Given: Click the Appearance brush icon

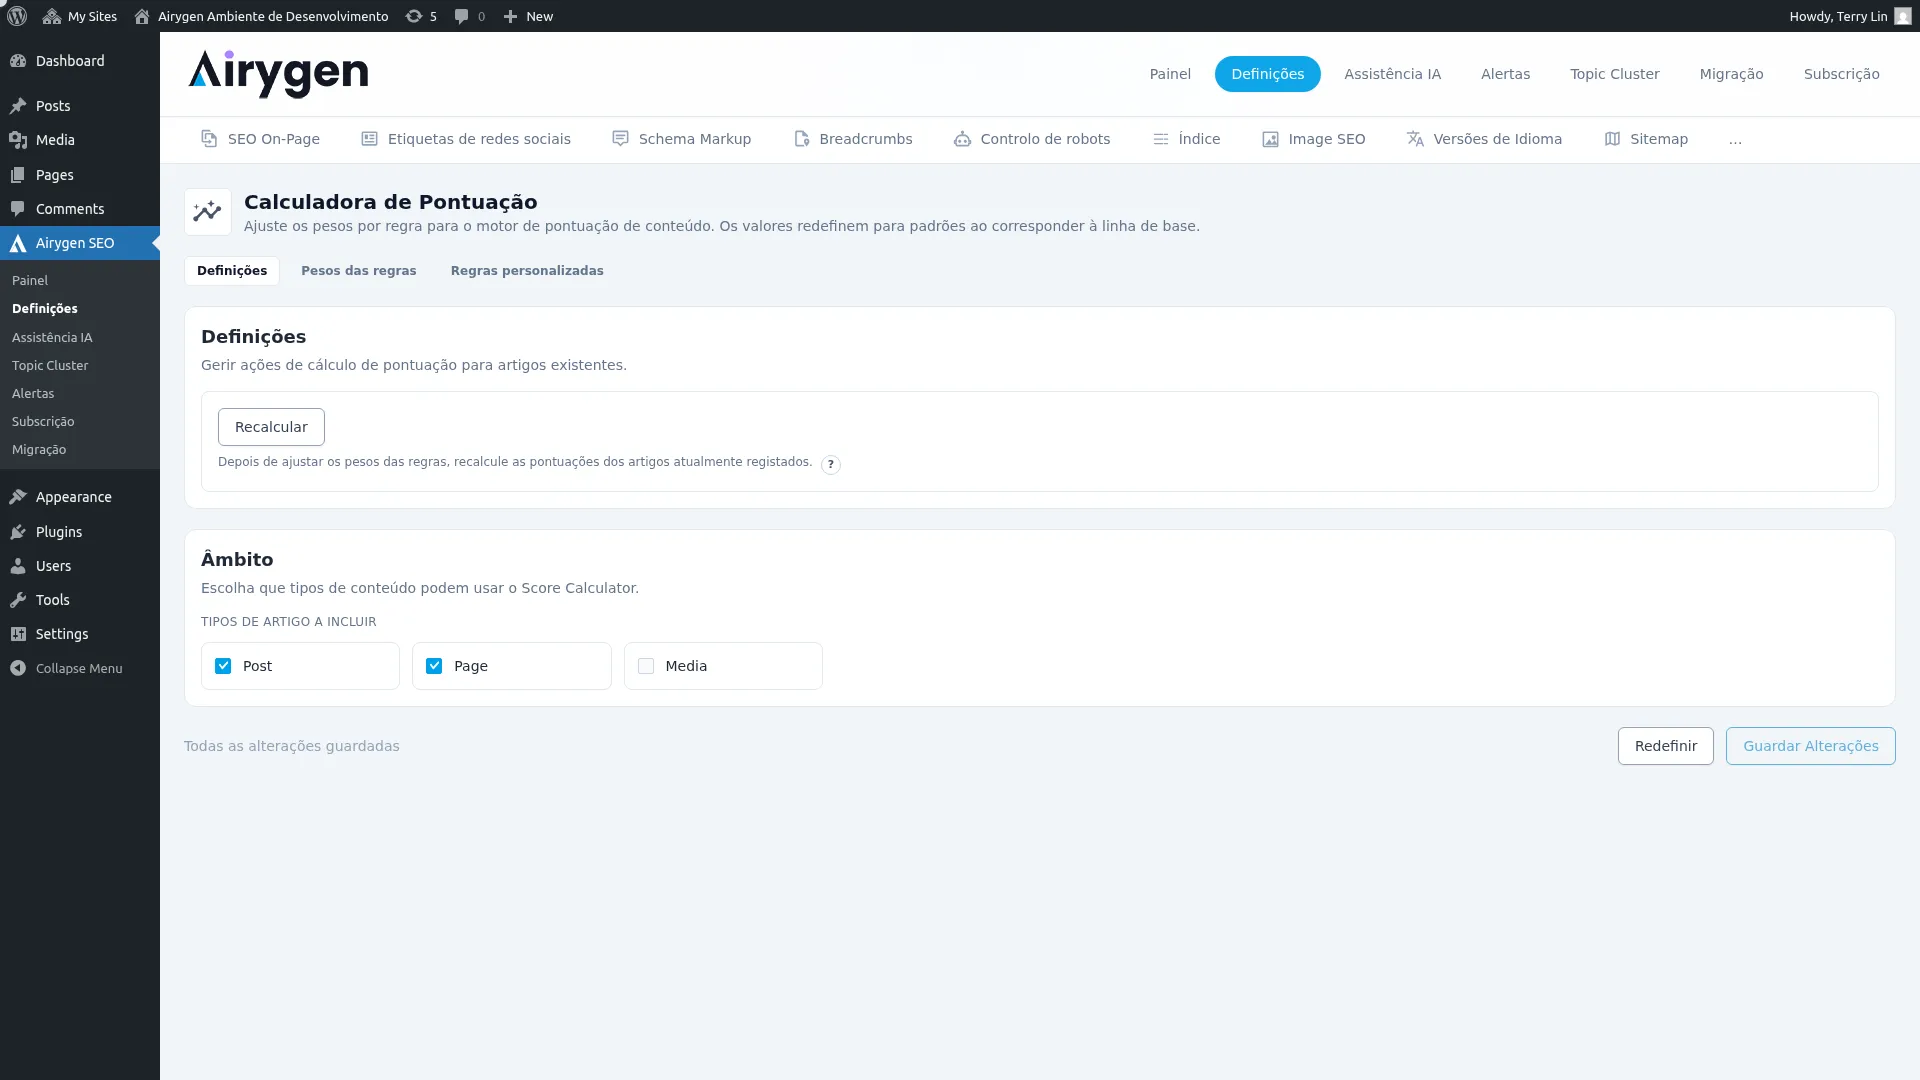Looking at the screenshot, I should (18, 497).
